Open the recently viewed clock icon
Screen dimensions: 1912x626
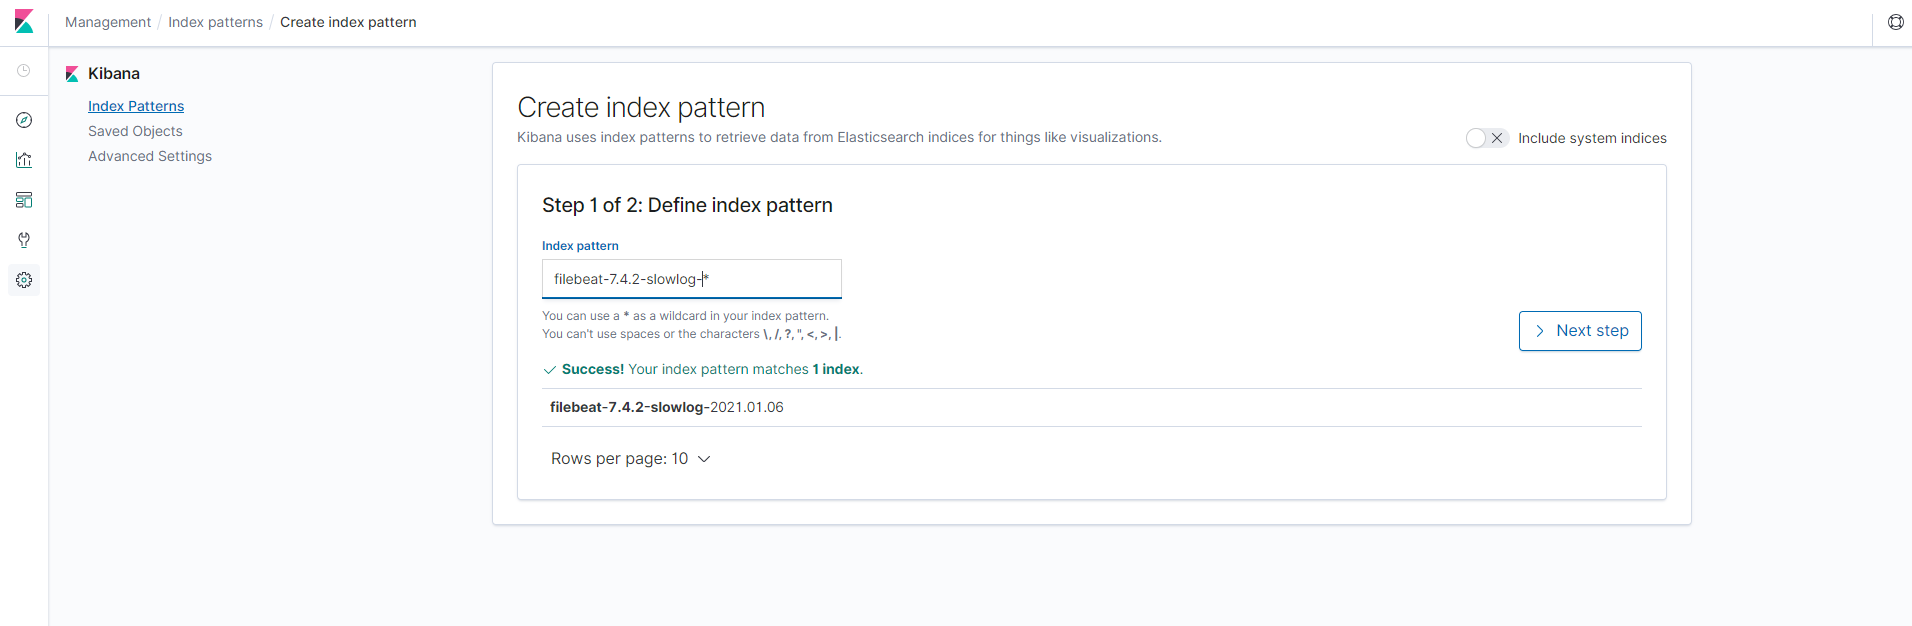click(24, 71)
